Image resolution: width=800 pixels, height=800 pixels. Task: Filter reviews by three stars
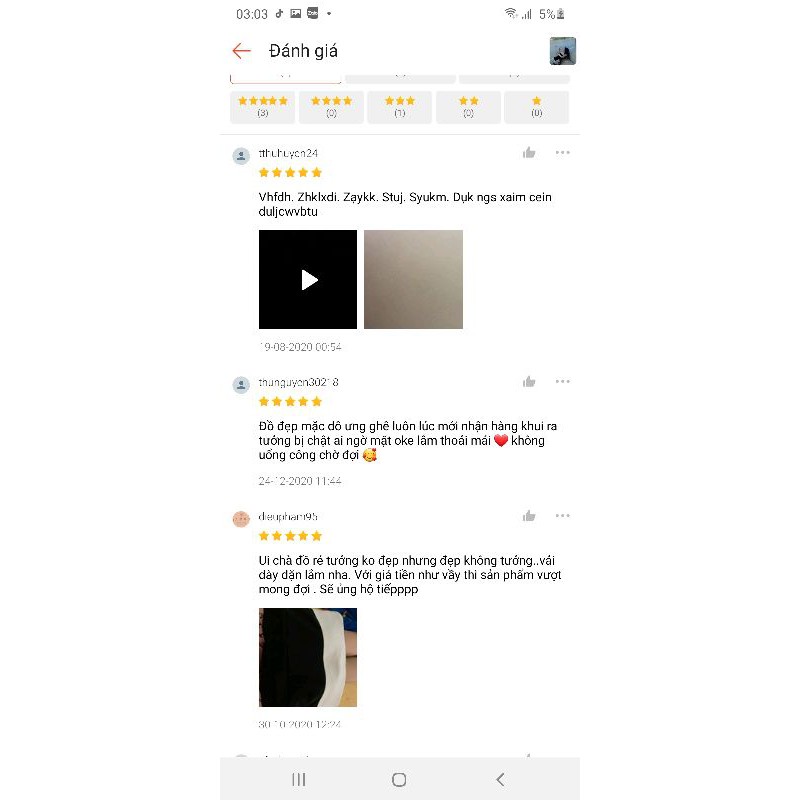pos(399,107)
